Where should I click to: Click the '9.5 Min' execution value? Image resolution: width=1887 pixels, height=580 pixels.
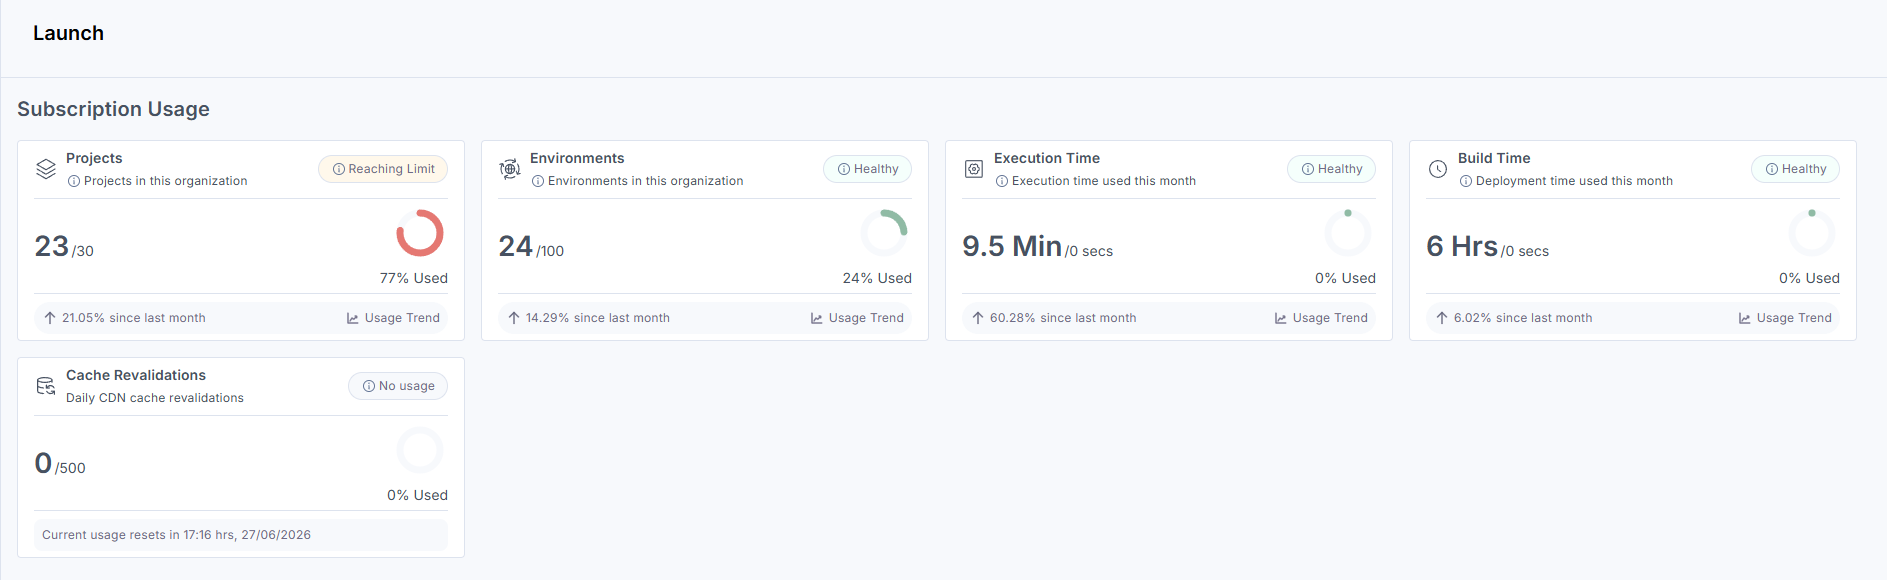1012,246
